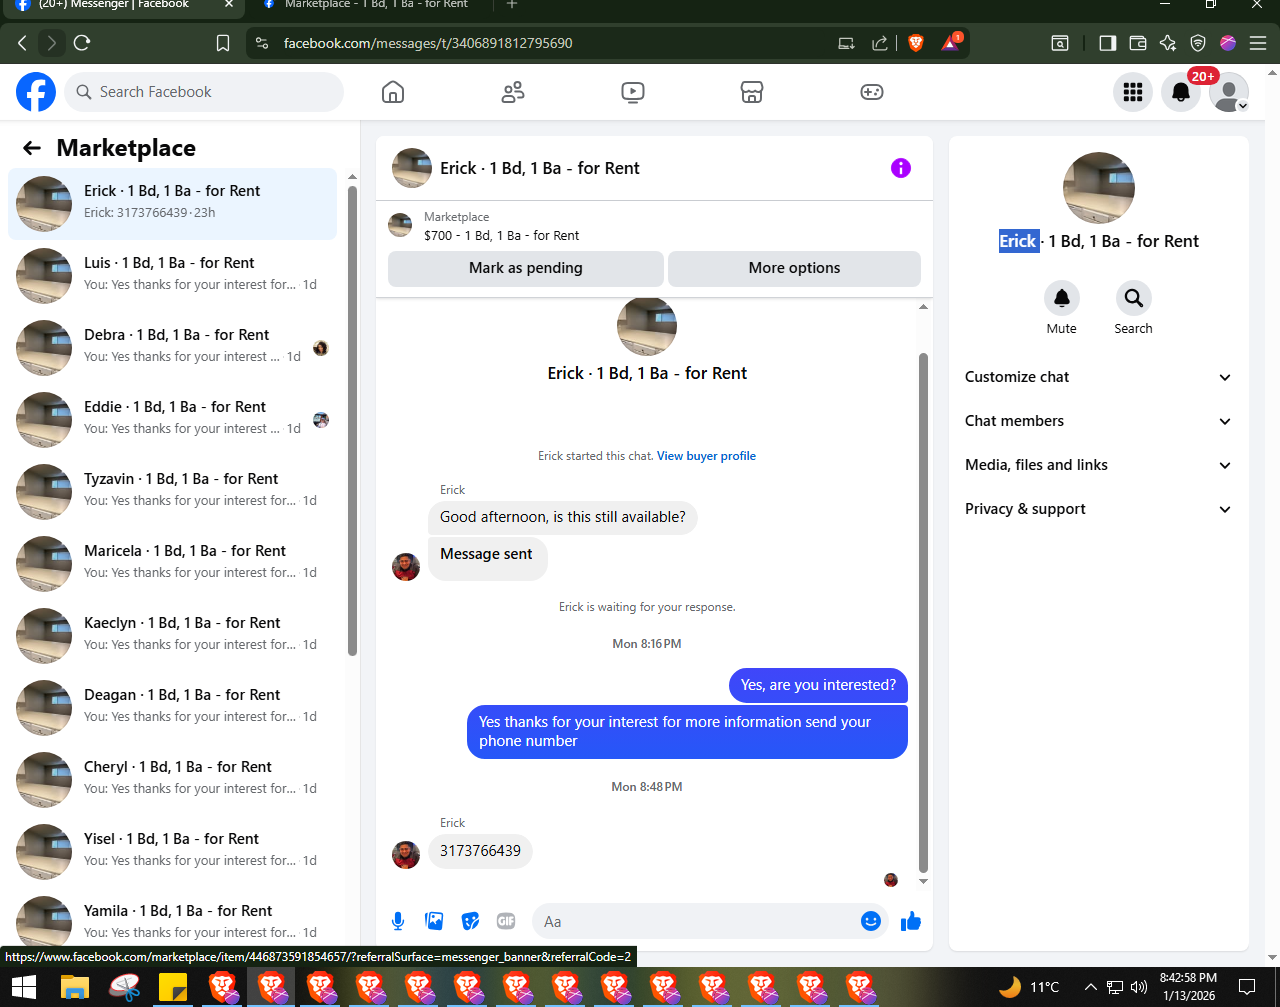Send a thumbs-up like
Image resolution: width=1280 pixels, height=1007 pixels.
click(911, 921)
